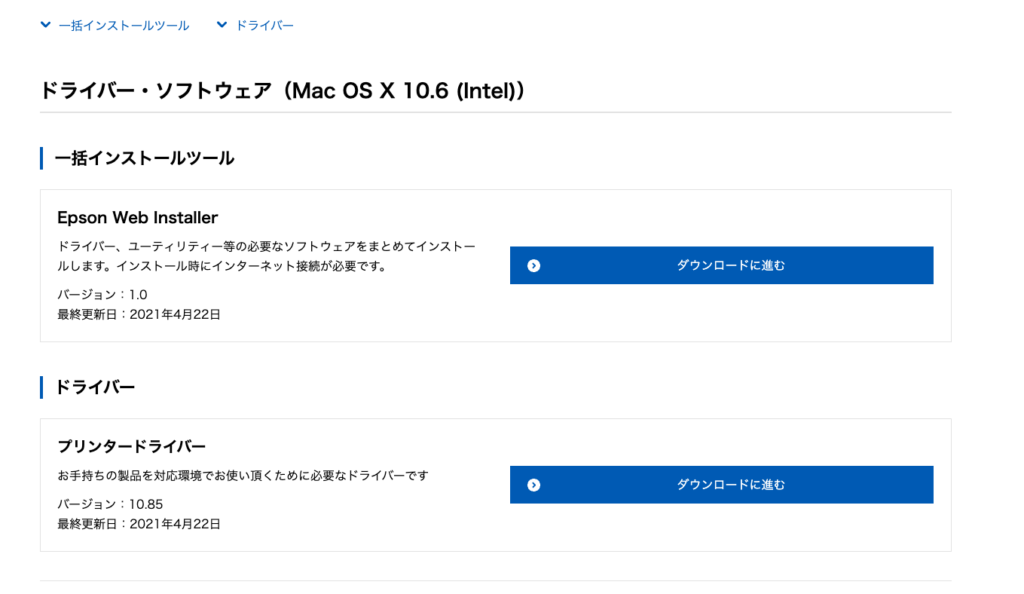
Task: Click the 一括インストールツール section heading
Action: pyautogui.click(x=144, y=158)
